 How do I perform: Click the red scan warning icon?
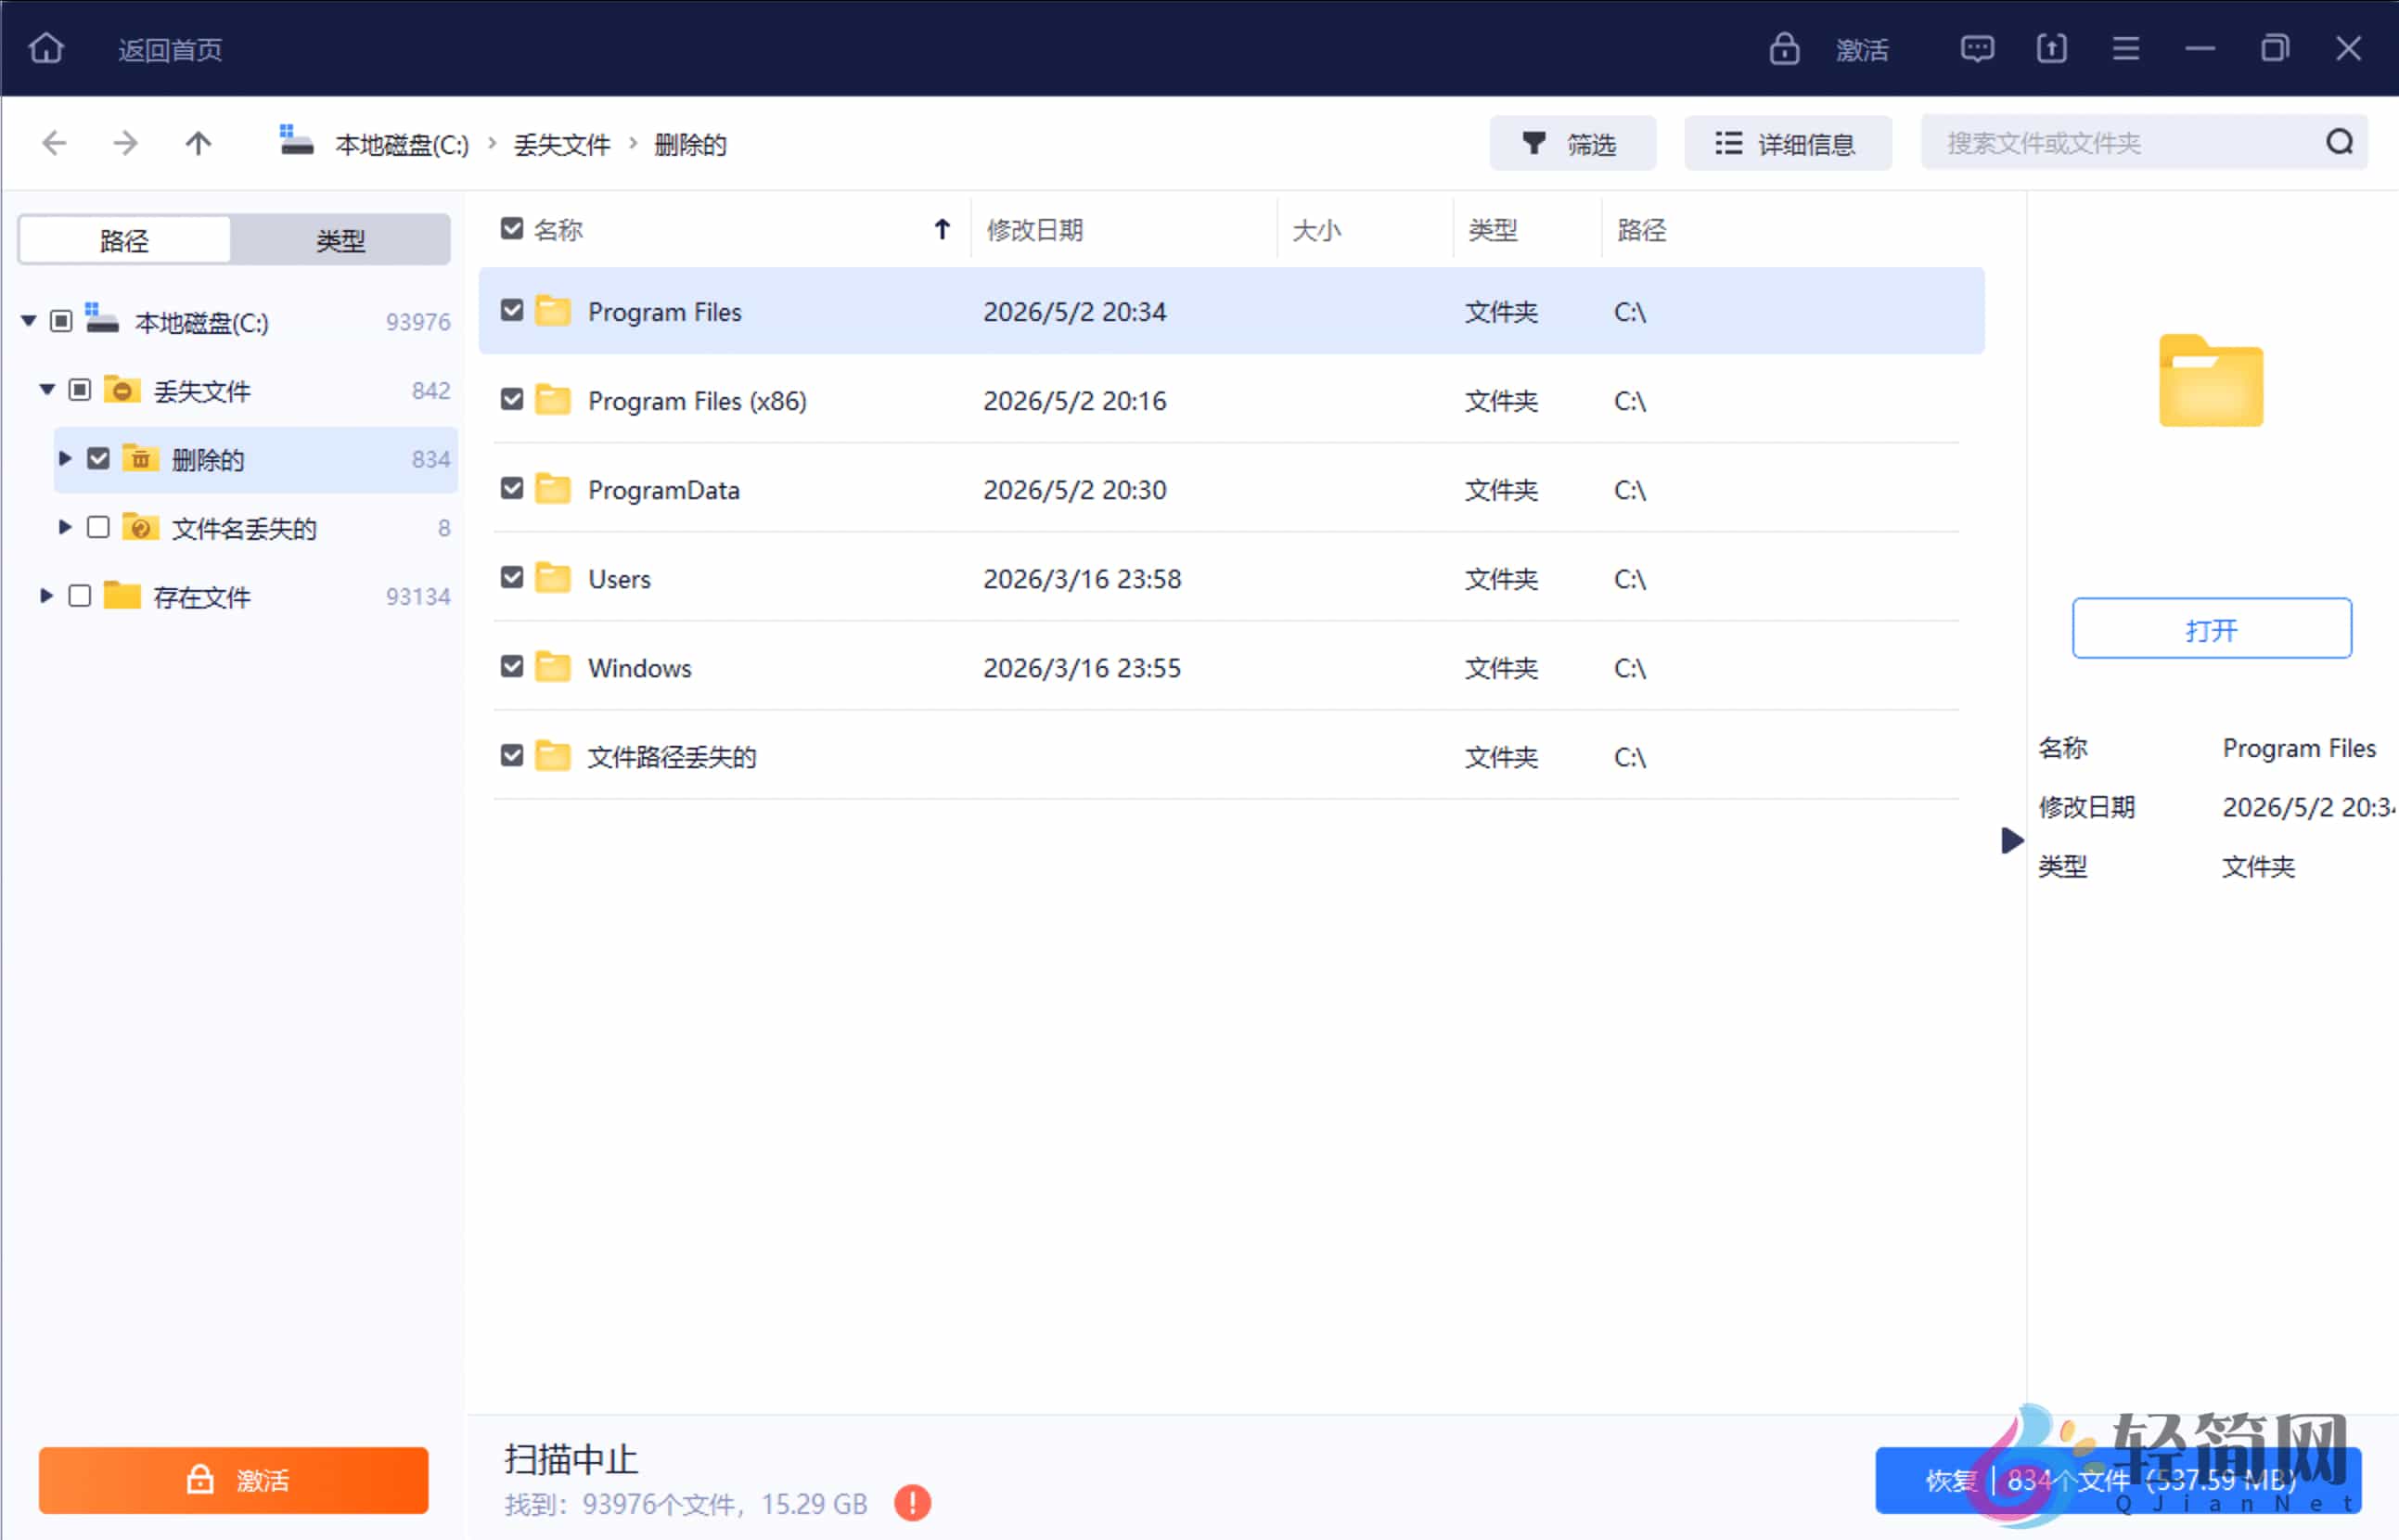[x=912, y=1502]
